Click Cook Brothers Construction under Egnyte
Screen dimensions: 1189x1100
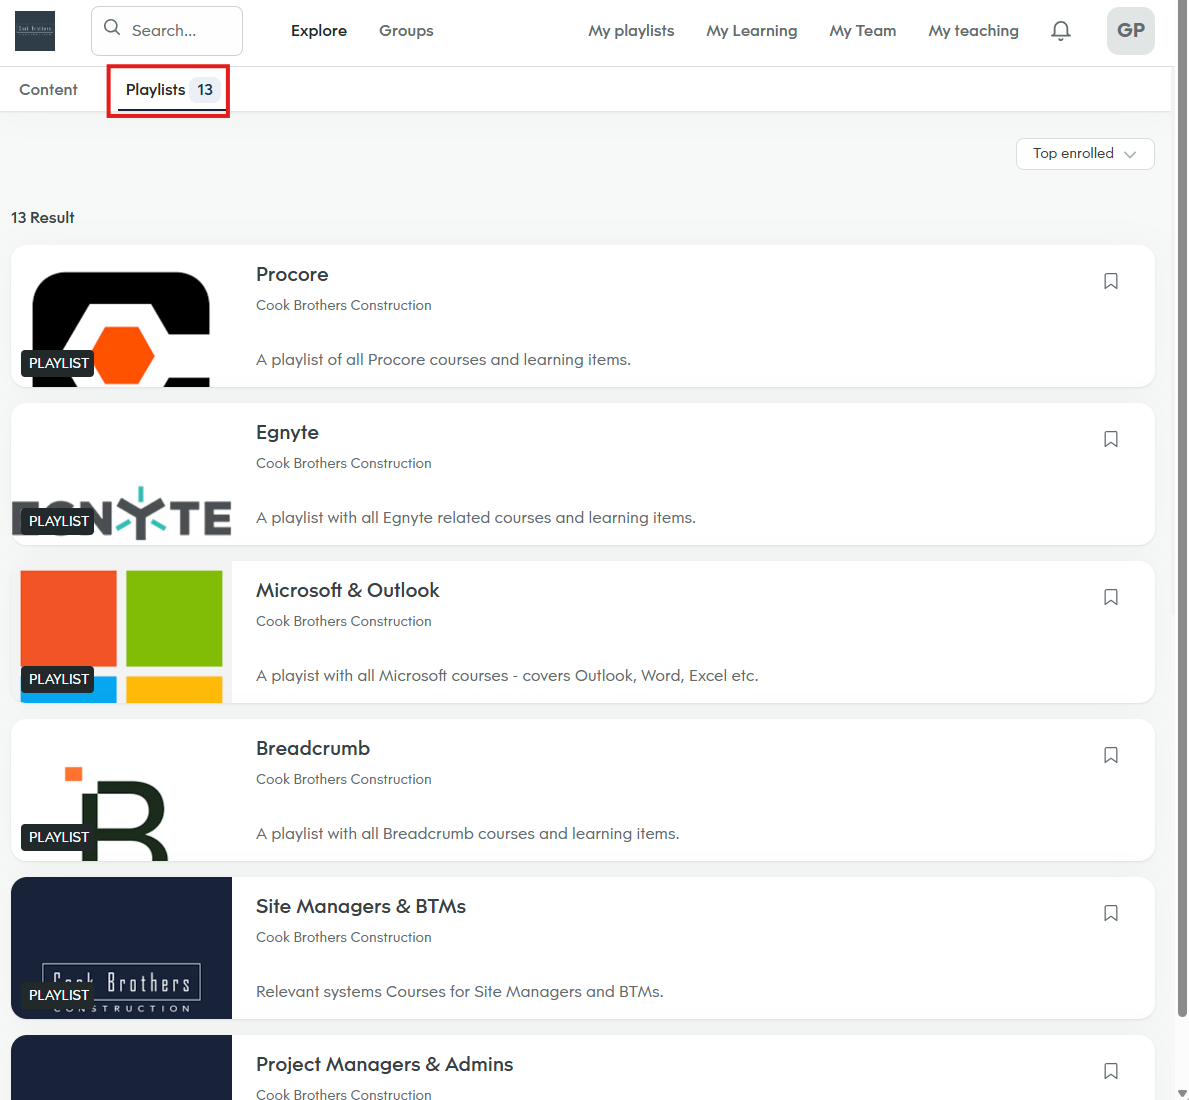click(x=344, y=463)
